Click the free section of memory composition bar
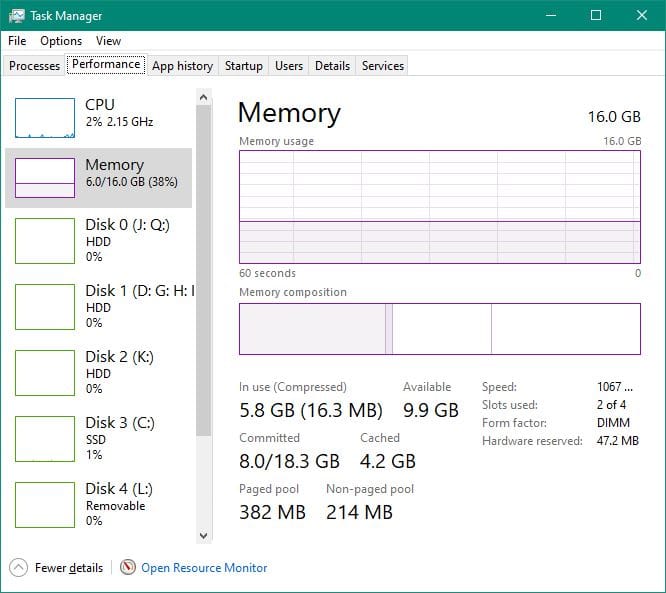 pos(566,329)
